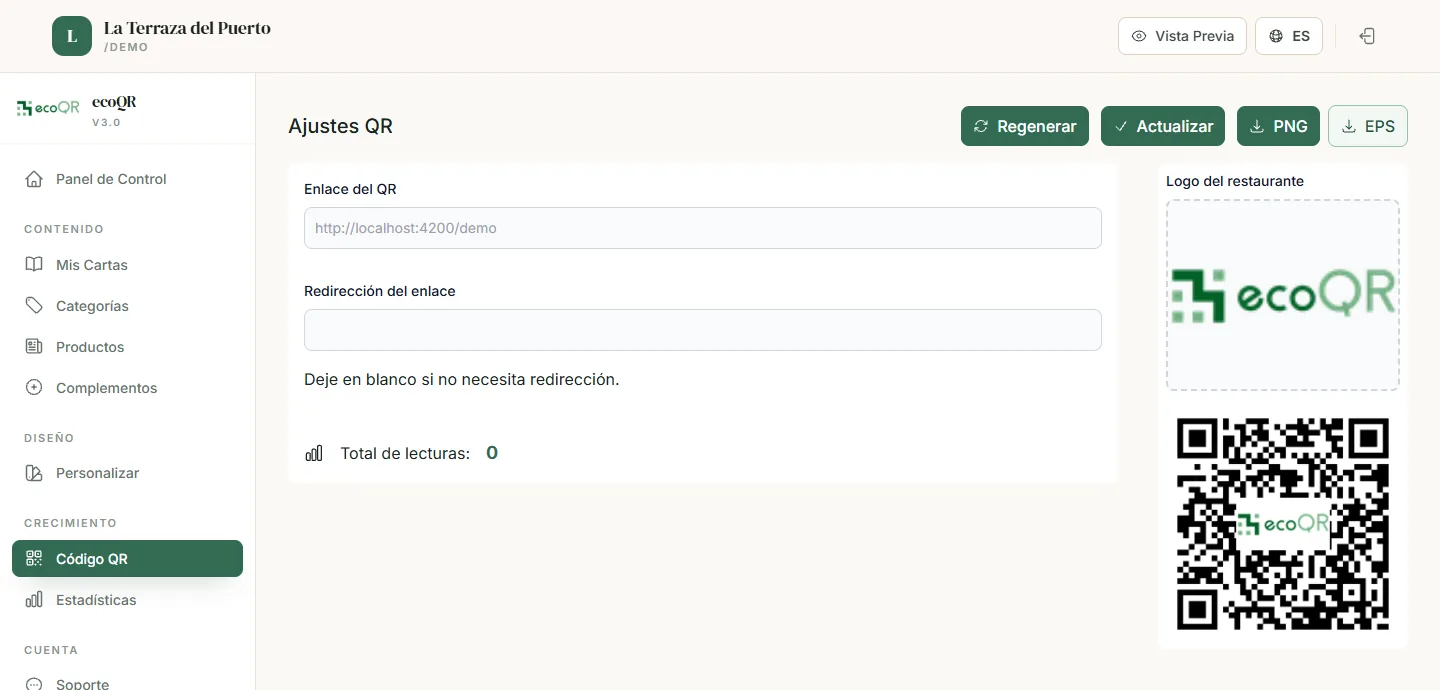This screenshot has width=1440, height=690.
Task: View Estadísticas in the sidebar
Action: point(127,600)
